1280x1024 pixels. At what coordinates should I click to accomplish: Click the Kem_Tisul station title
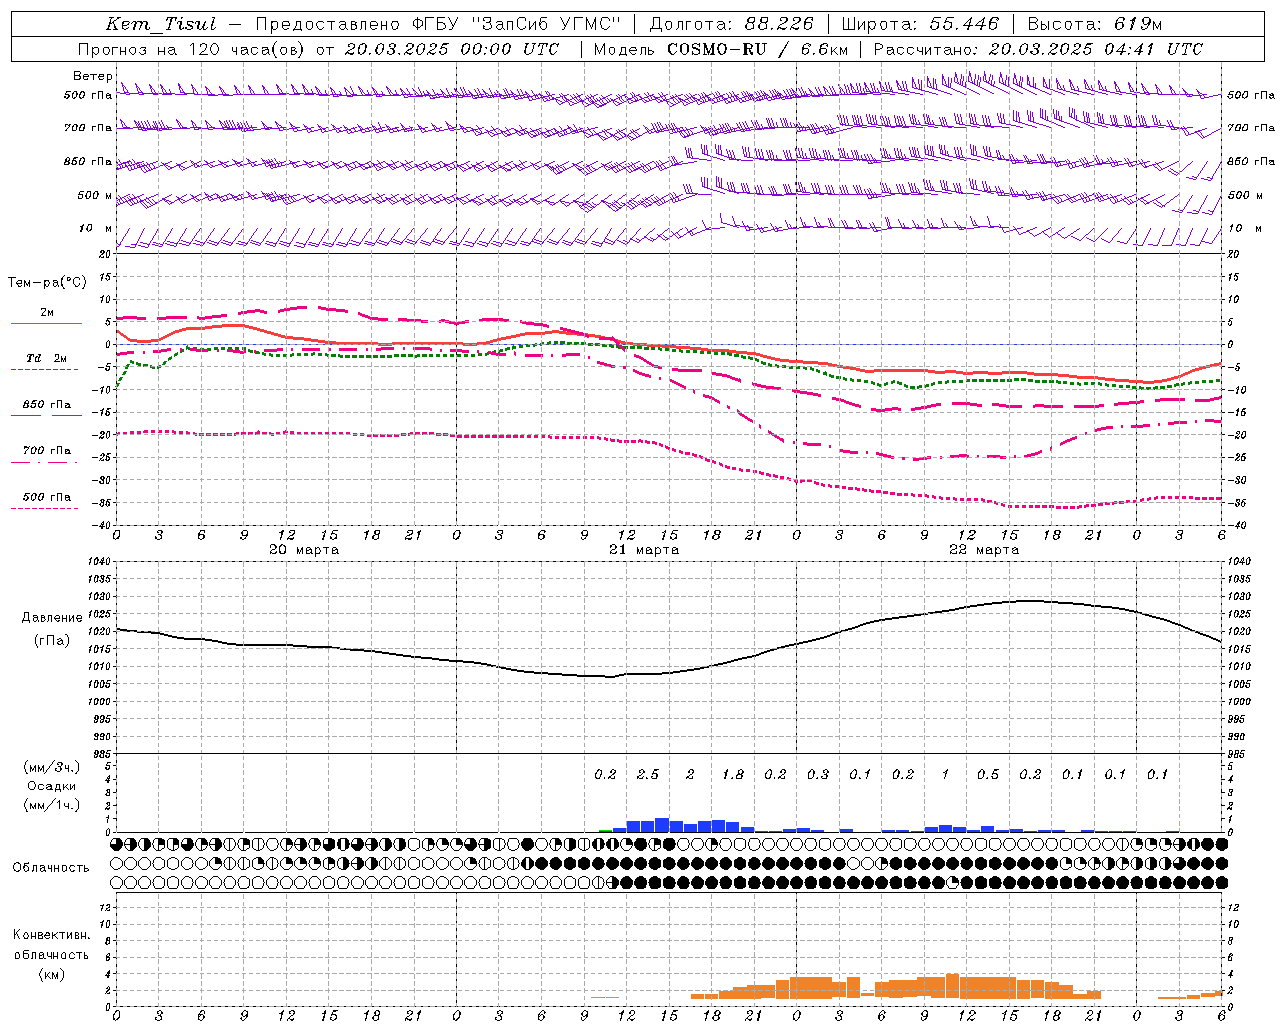[x=160, y=24]
